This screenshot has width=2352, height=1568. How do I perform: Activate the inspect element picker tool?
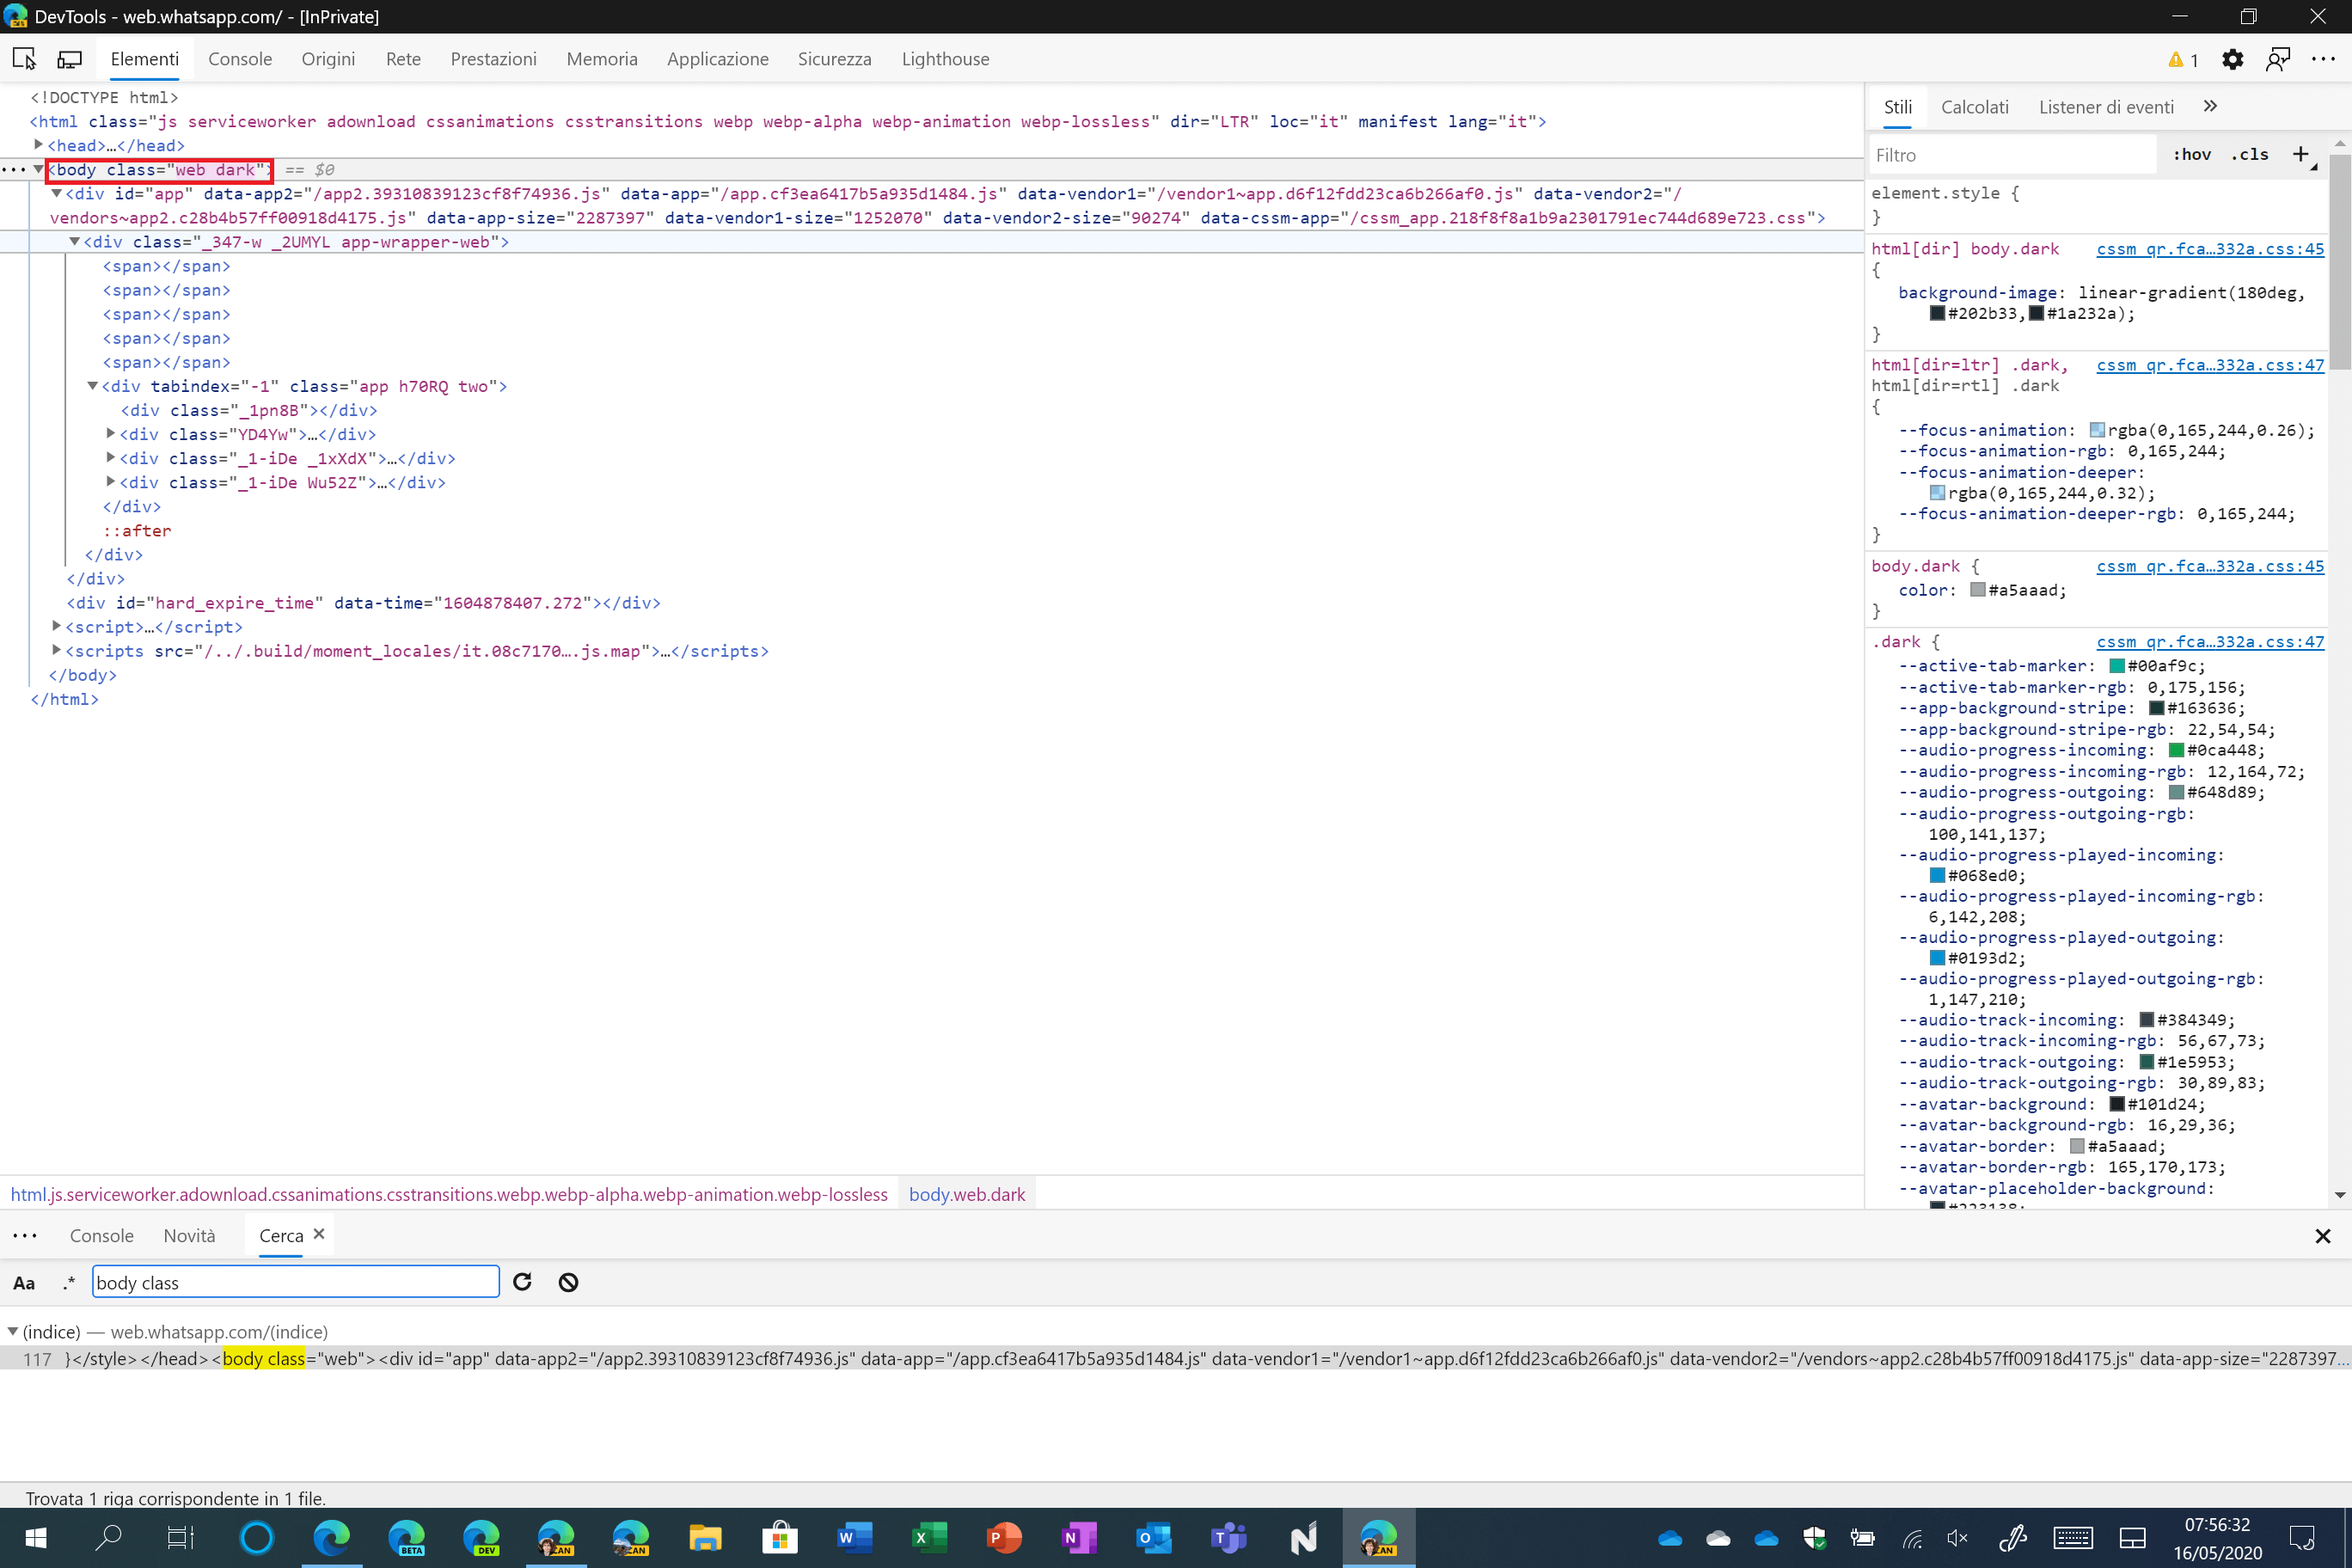click(24, 59)
